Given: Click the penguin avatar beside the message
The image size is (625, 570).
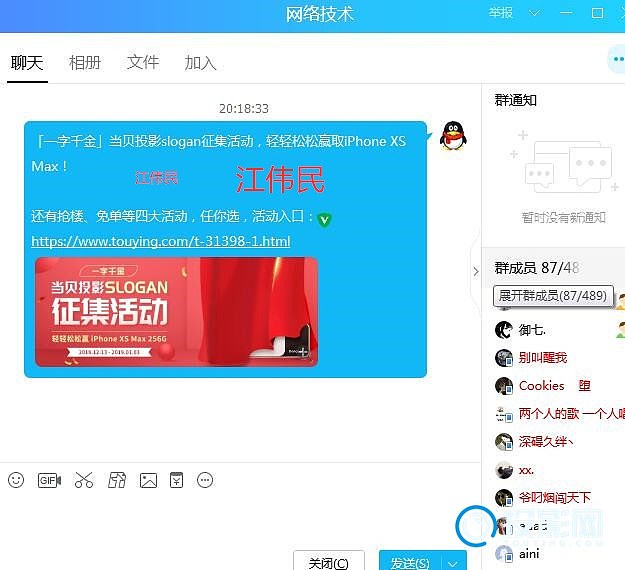Looking at the screenshot, I should pos(453,136).
